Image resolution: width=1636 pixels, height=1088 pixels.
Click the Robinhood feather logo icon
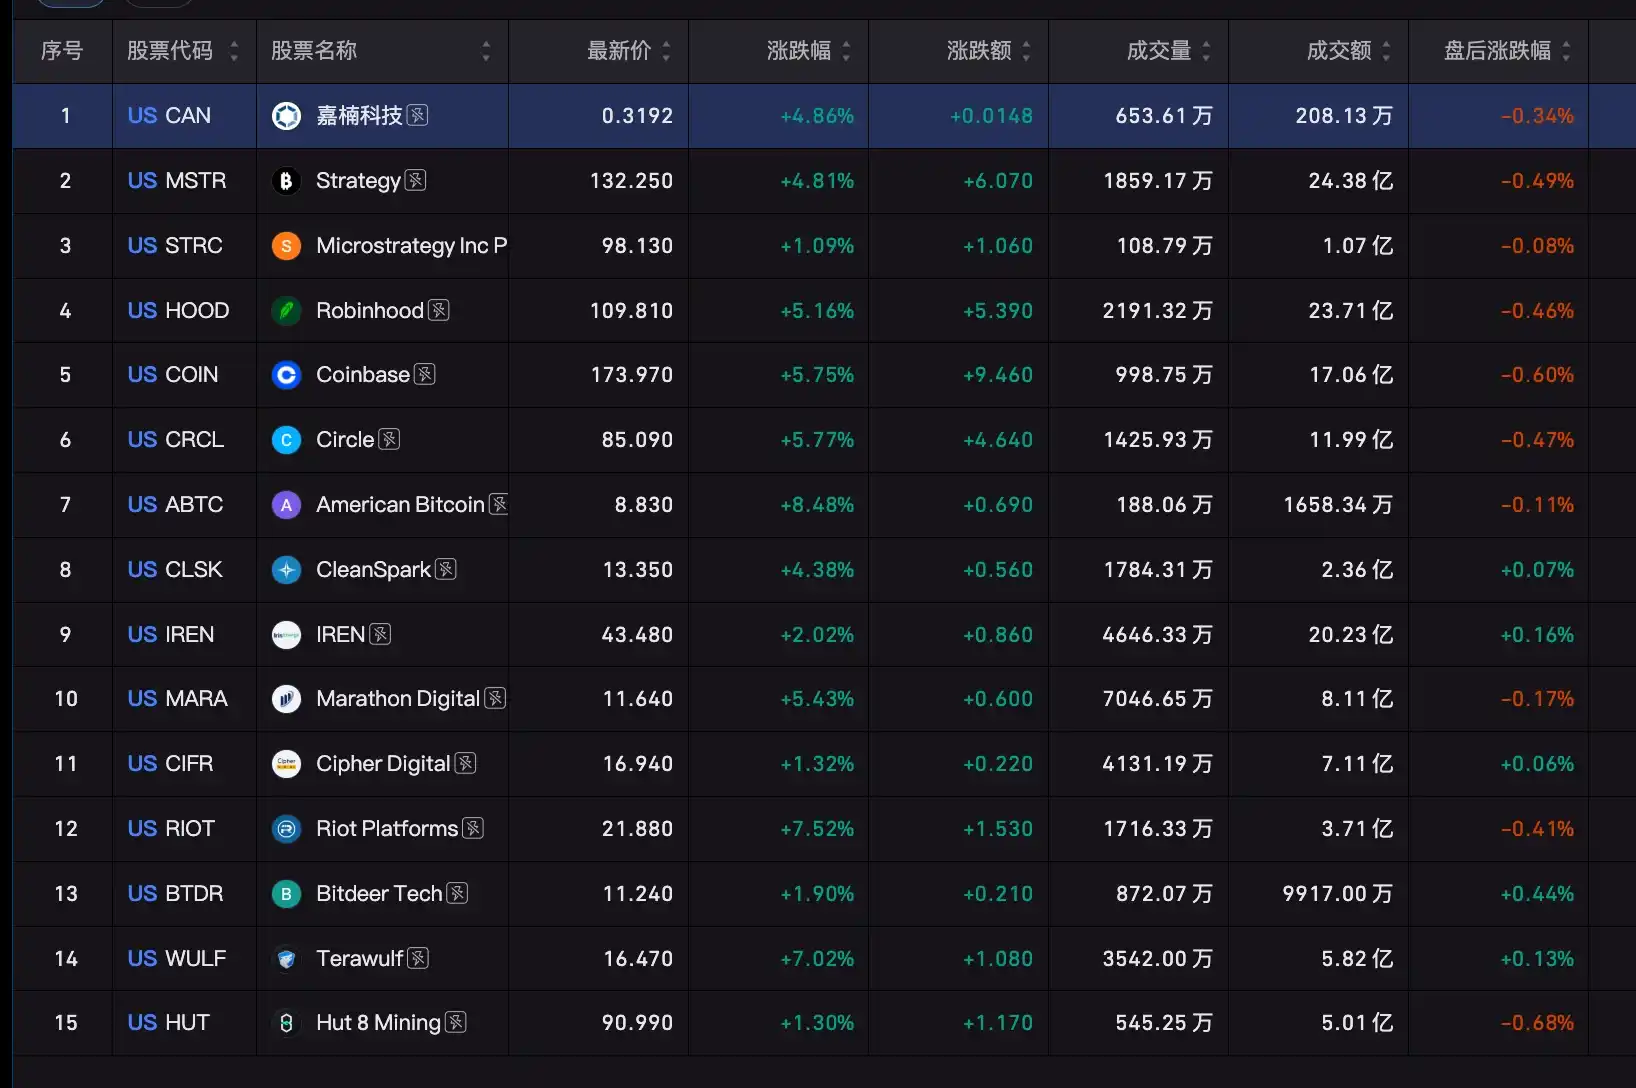[x=286, y=311]
